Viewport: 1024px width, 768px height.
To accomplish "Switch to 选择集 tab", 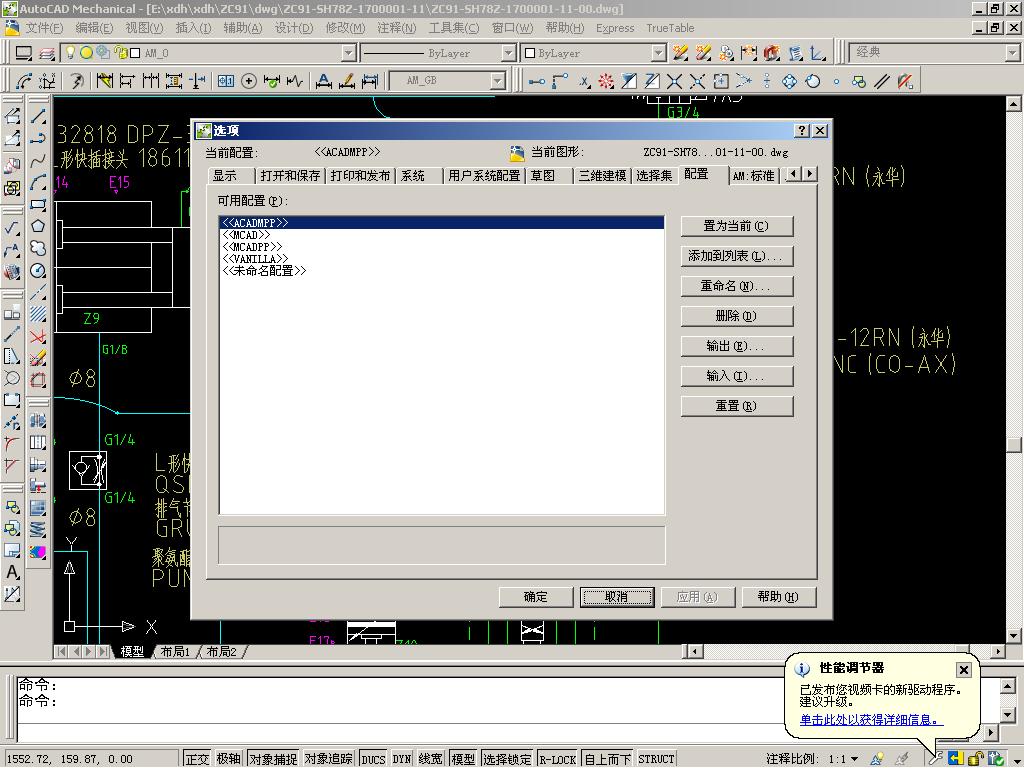I will click(654, 176).
